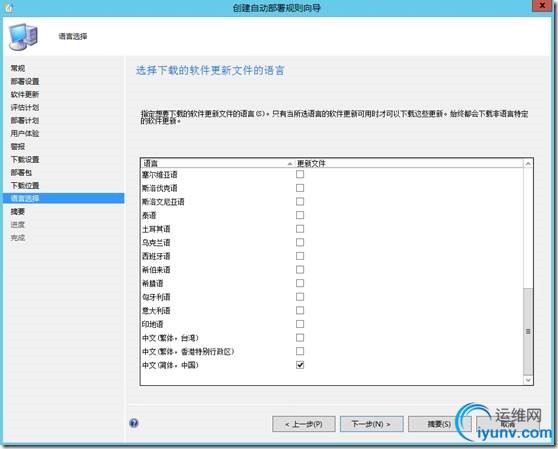Select the 匈牙利语 row label
The width and height of the screenshot is (558, 449).
click(156, 297)
